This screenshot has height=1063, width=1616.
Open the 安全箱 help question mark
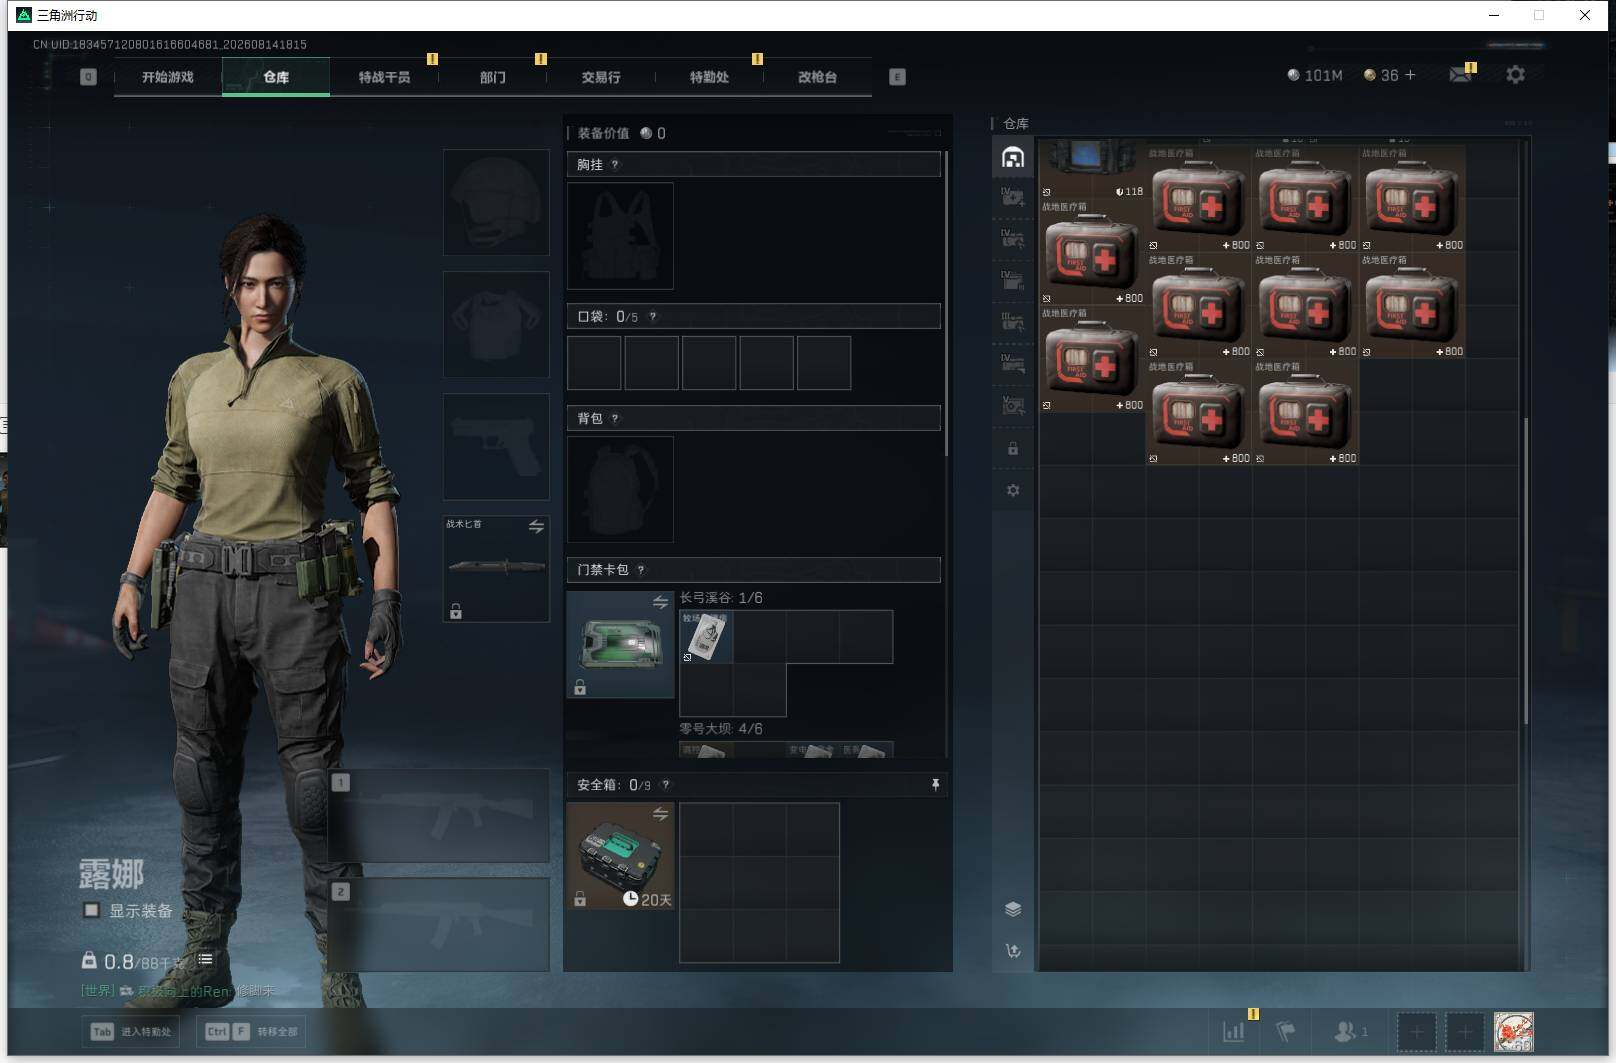point(665,785)
